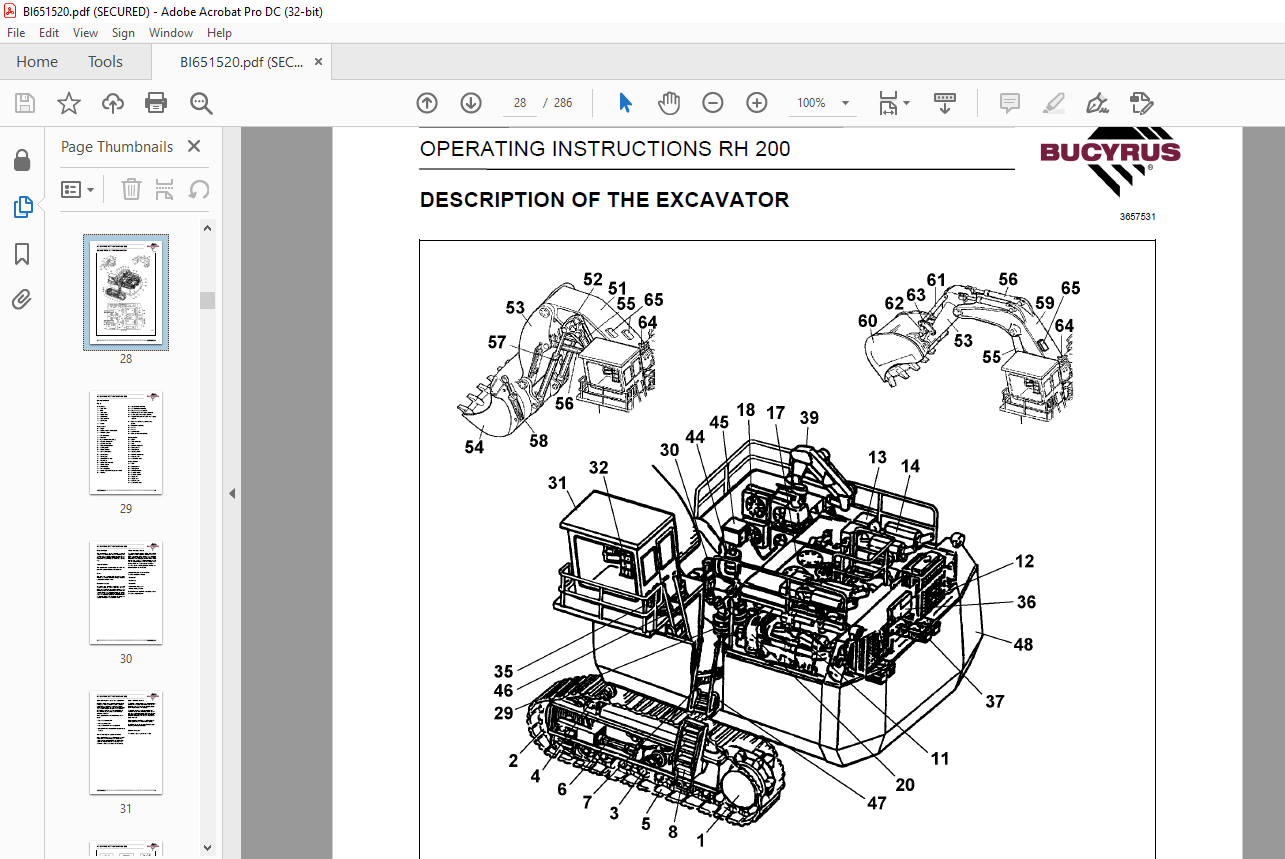Click the Page Thumbnails panel title
This screenshot has width=1285, height=859.
(117, 146)
